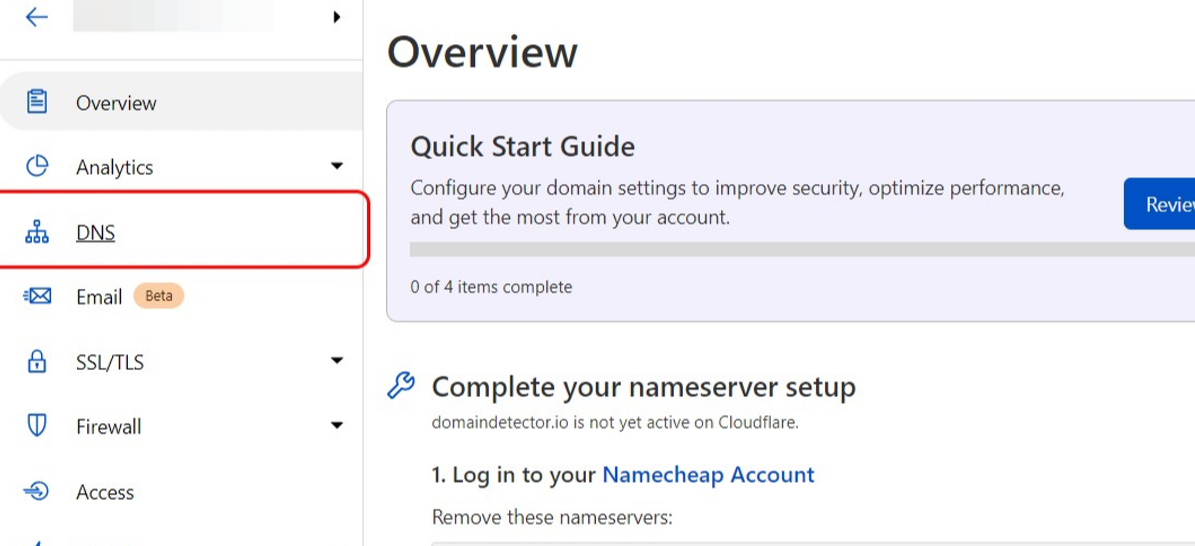
Task: Select the Overview menu item
Action: tap(116, 103)
